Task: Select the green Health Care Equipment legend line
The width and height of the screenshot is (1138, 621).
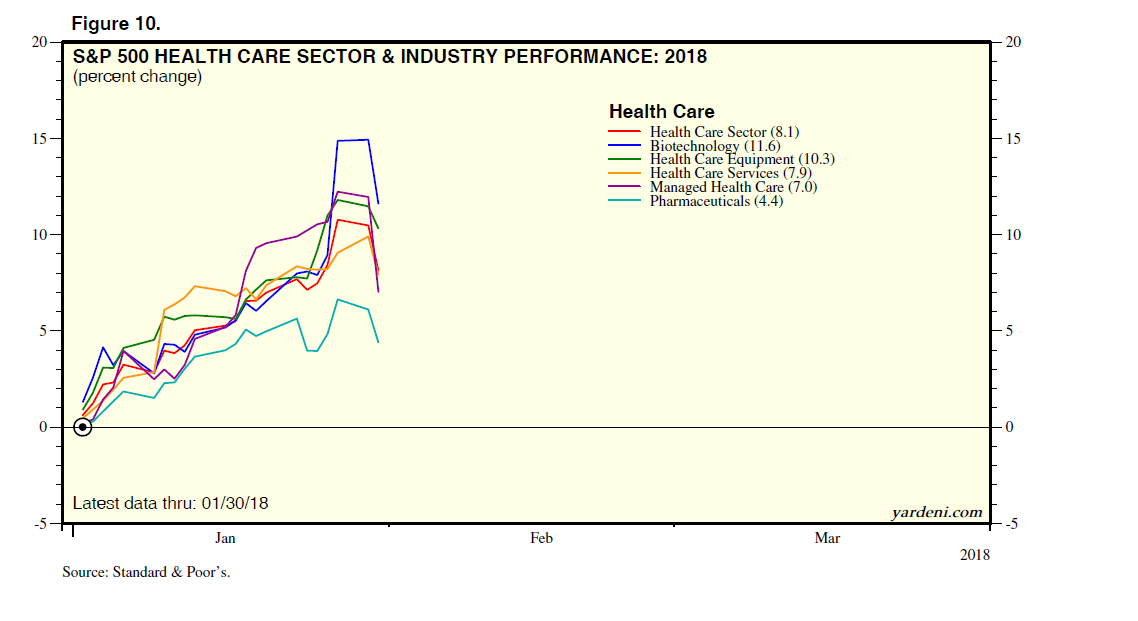Action: click(625, 160)
